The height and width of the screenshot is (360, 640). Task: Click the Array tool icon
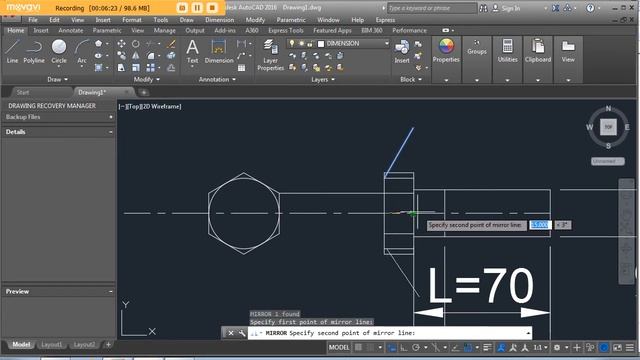coord(151,67)
